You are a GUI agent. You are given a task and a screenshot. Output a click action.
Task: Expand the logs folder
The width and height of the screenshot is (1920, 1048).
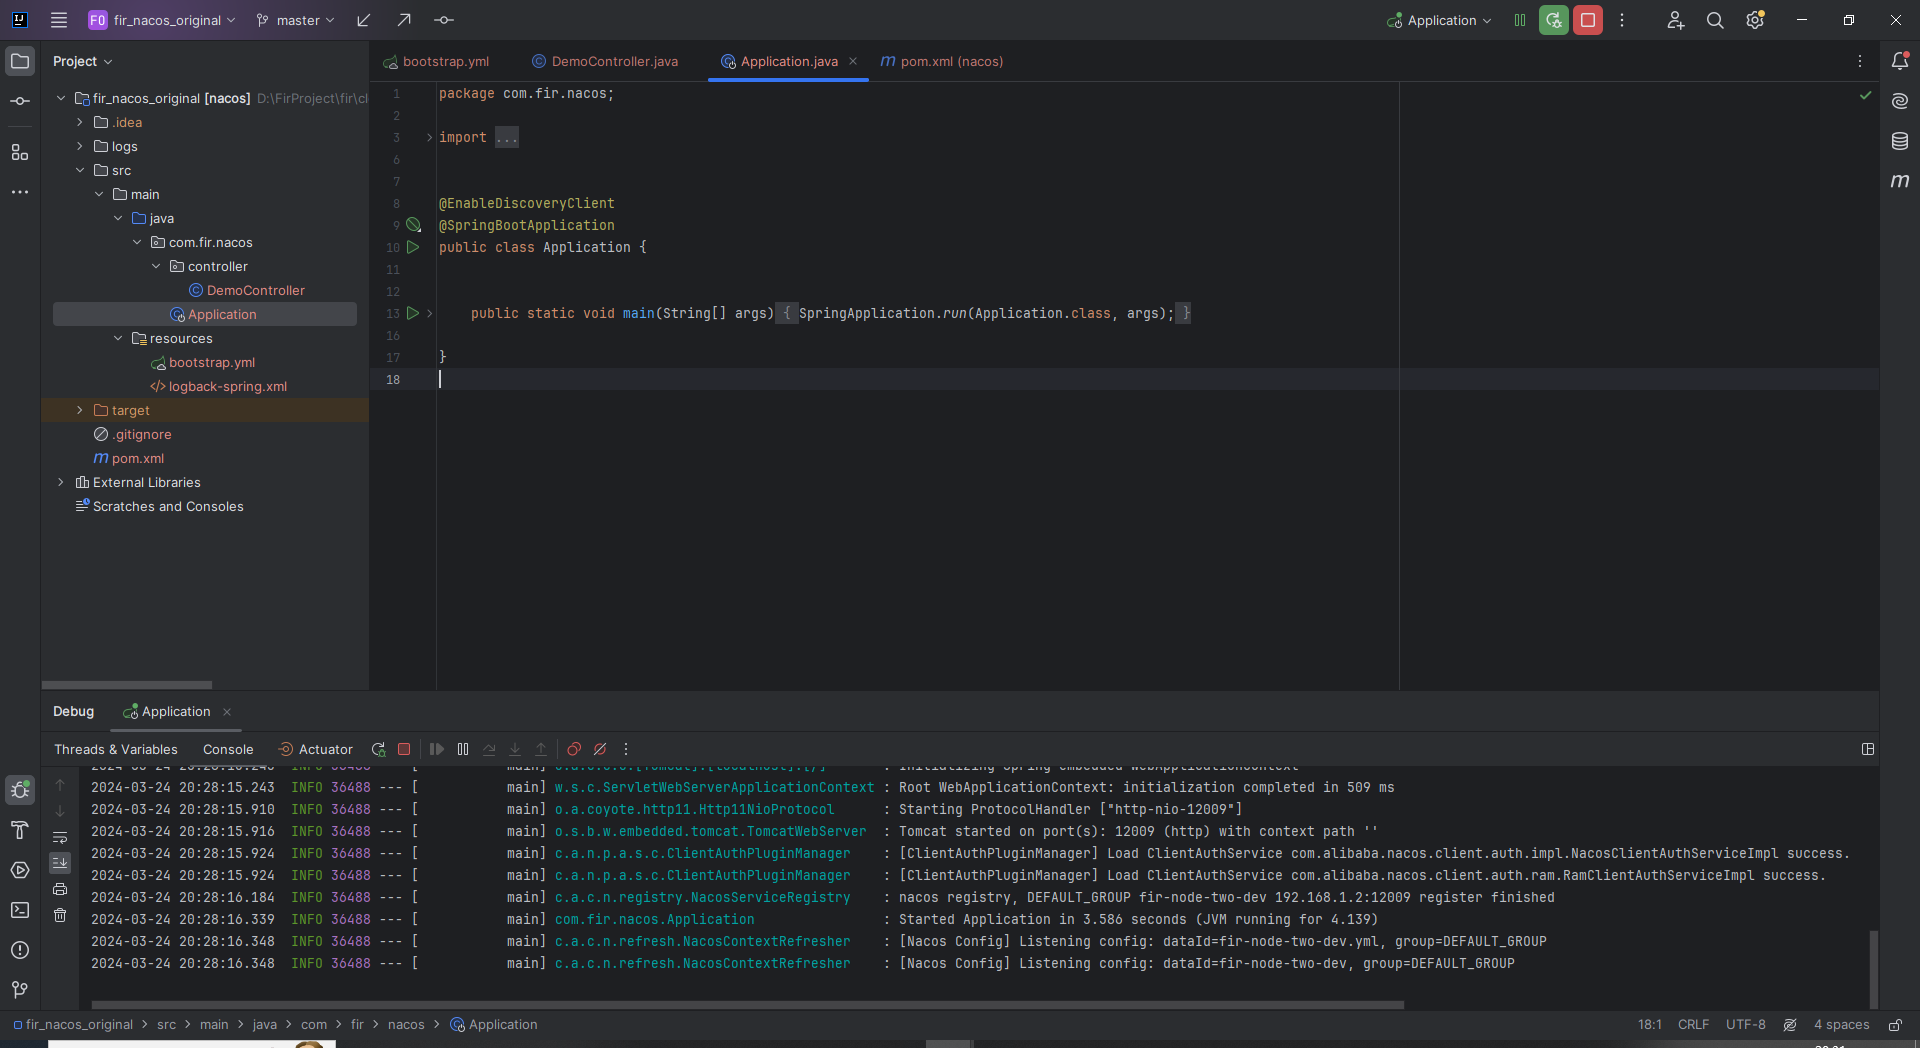tap(80, 146)
